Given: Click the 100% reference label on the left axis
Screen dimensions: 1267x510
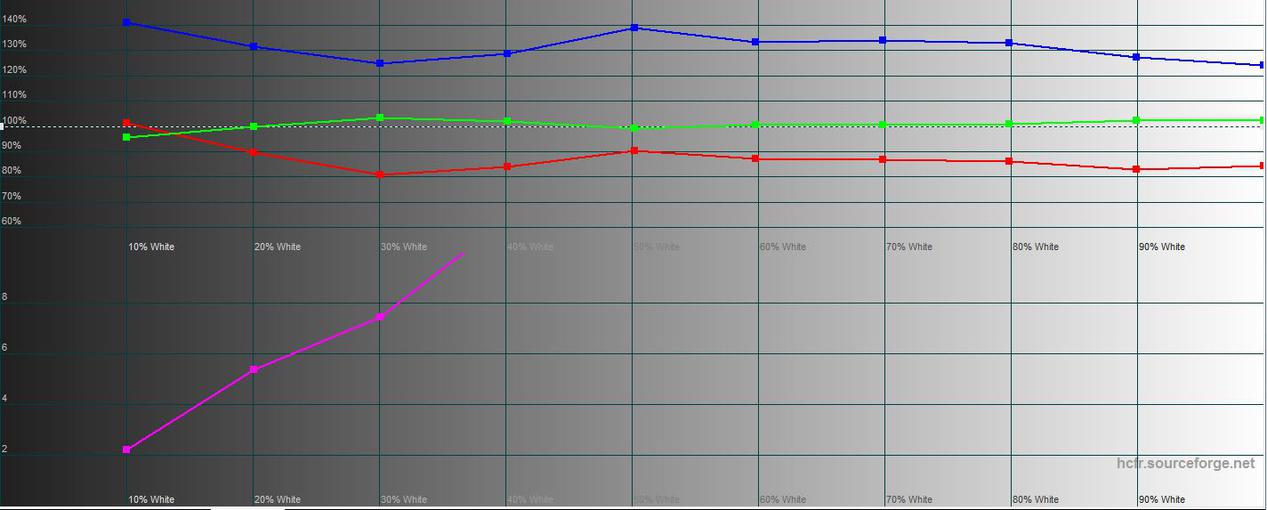Looking at the screenshot, I should 14,121.
